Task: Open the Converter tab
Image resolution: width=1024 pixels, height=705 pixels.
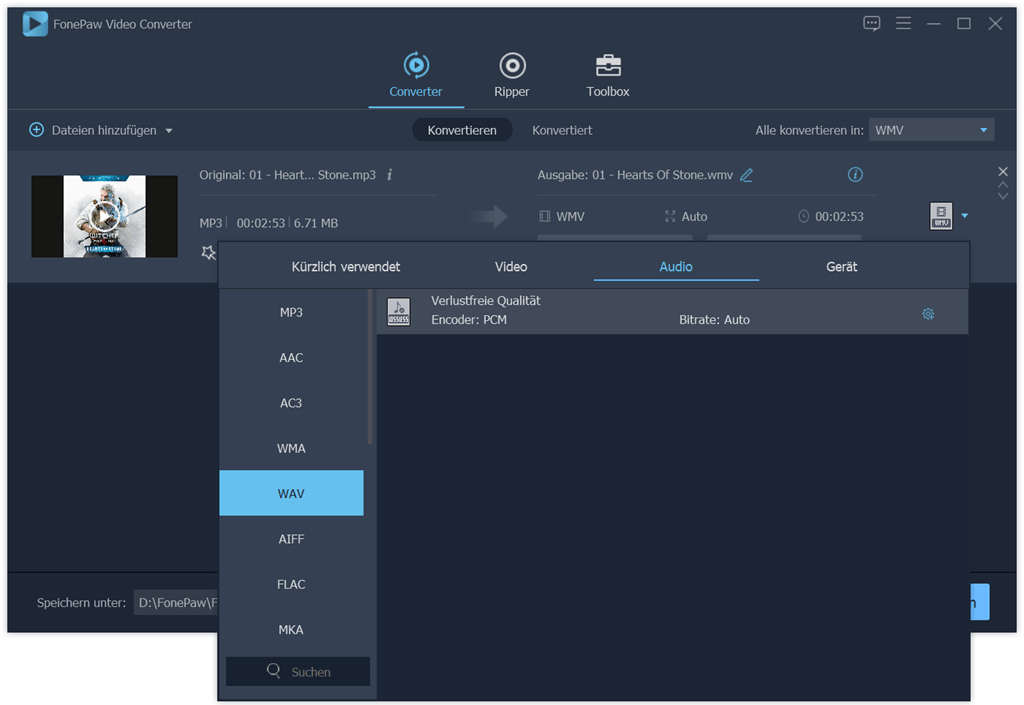Action: [x=416, y=76]
